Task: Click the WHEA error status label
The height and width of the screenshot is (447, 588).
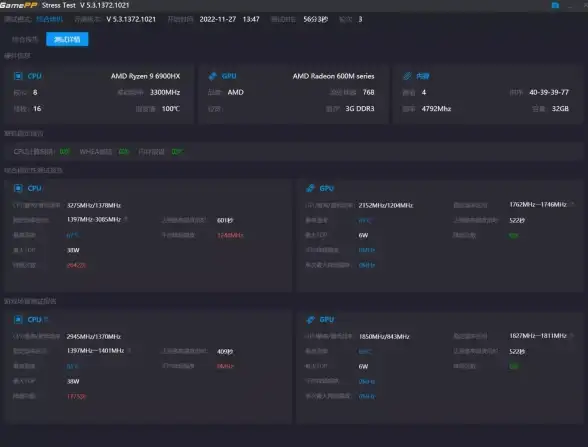Action: (96, 152)
